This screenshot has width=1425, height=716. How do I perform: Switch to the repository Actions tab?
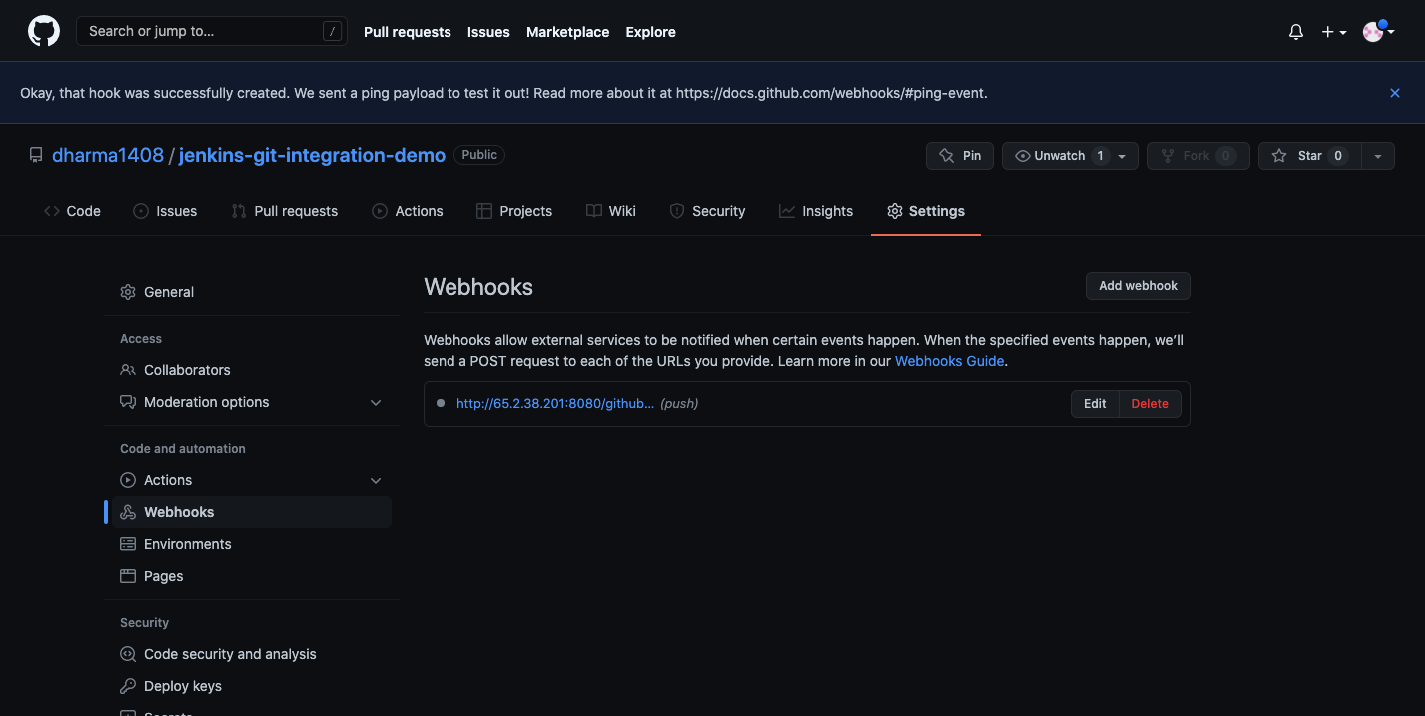(x=407, y=211)
